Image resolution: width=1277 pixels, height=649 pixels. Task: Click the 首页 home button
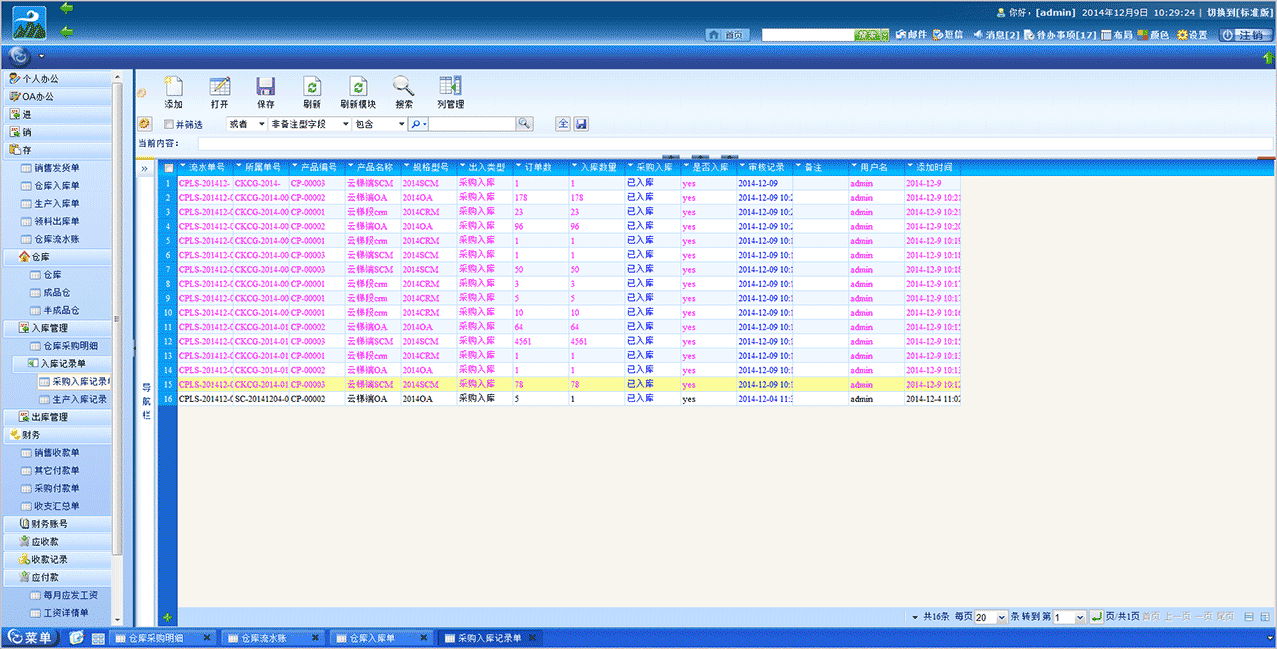pyautogui.click(x=728, y=35)
